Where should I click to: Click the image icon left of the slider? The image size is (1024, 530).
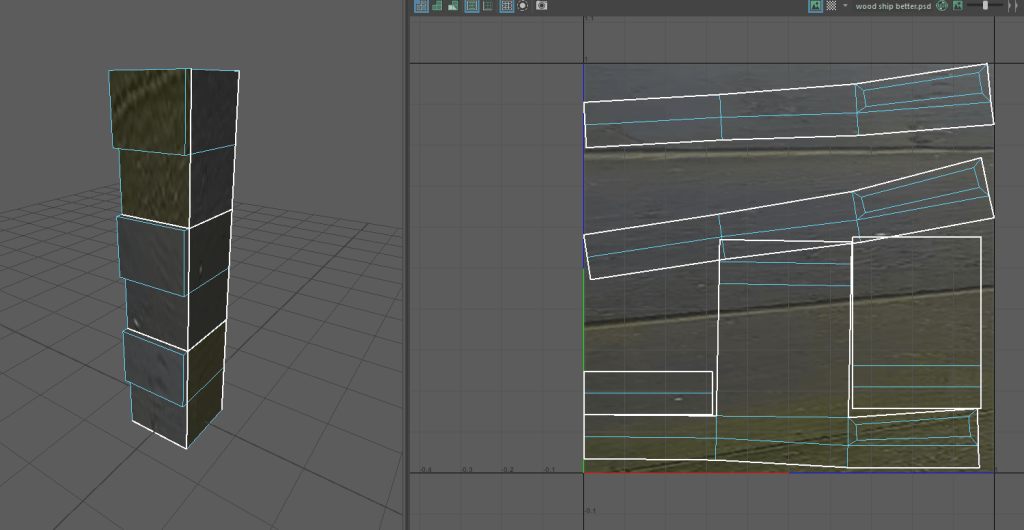[x=958, y=5]
